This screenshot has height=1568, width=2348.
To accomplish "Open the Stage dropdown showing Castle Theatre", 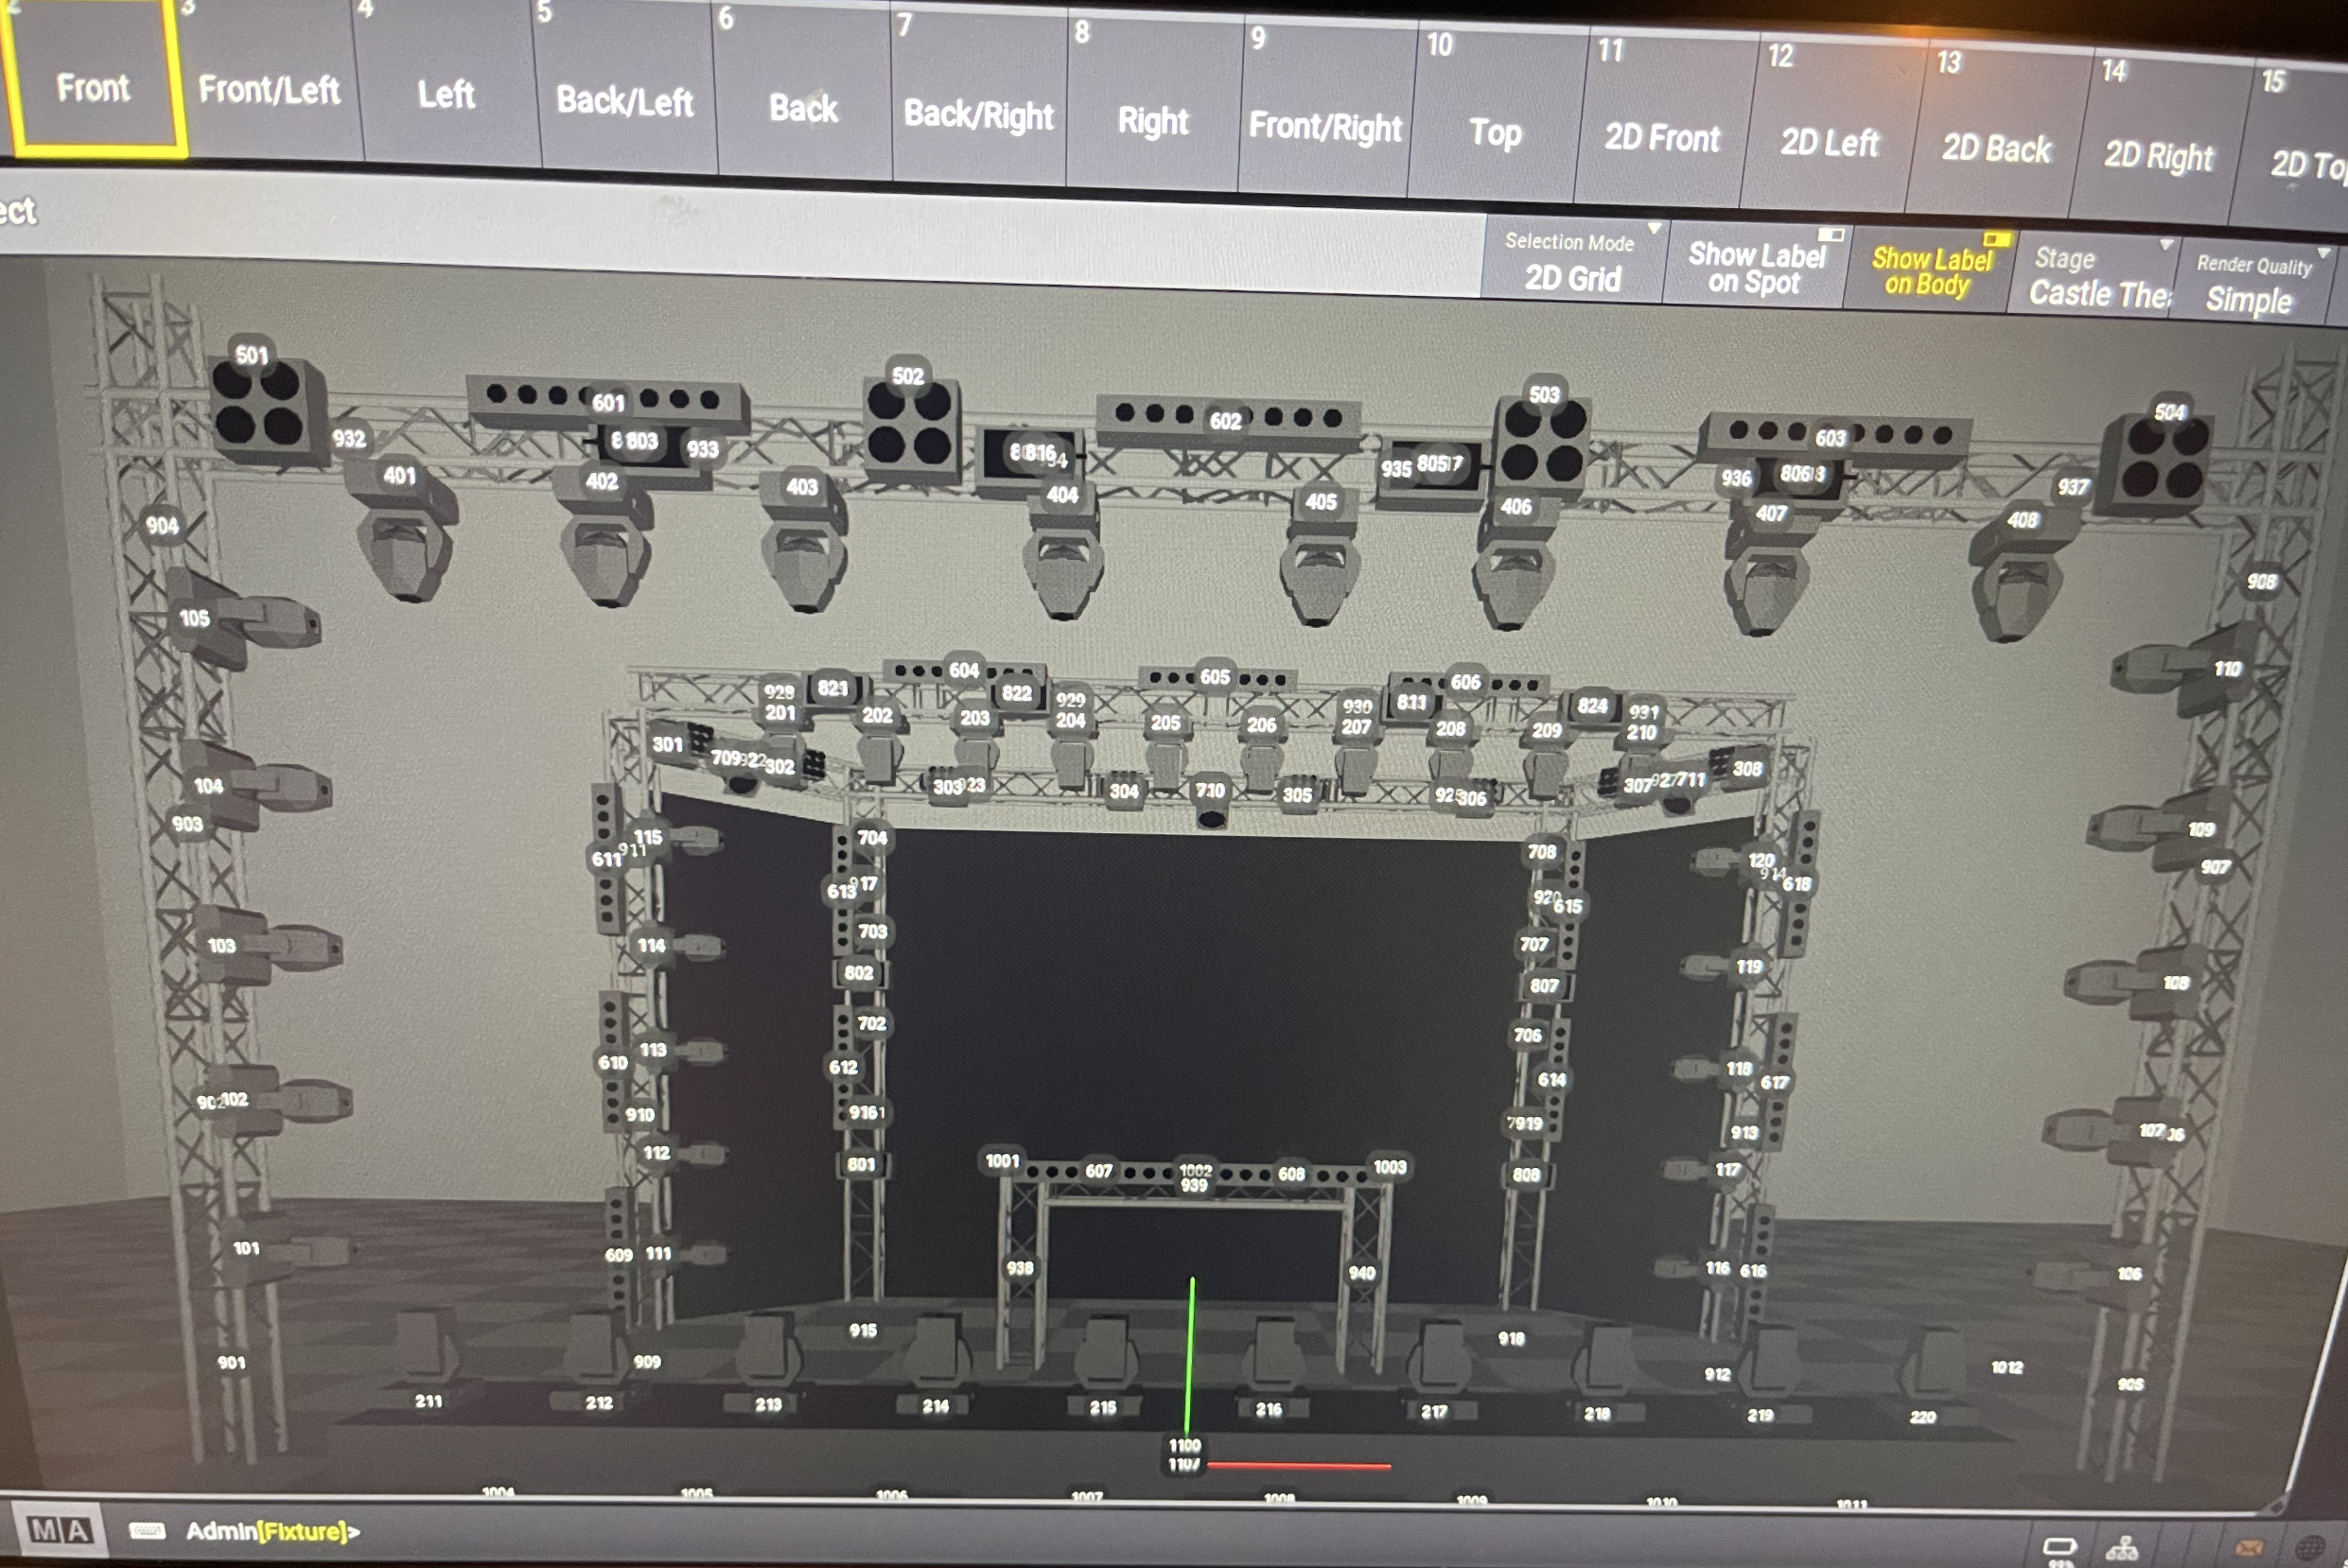I will (x=2095, y=278).
